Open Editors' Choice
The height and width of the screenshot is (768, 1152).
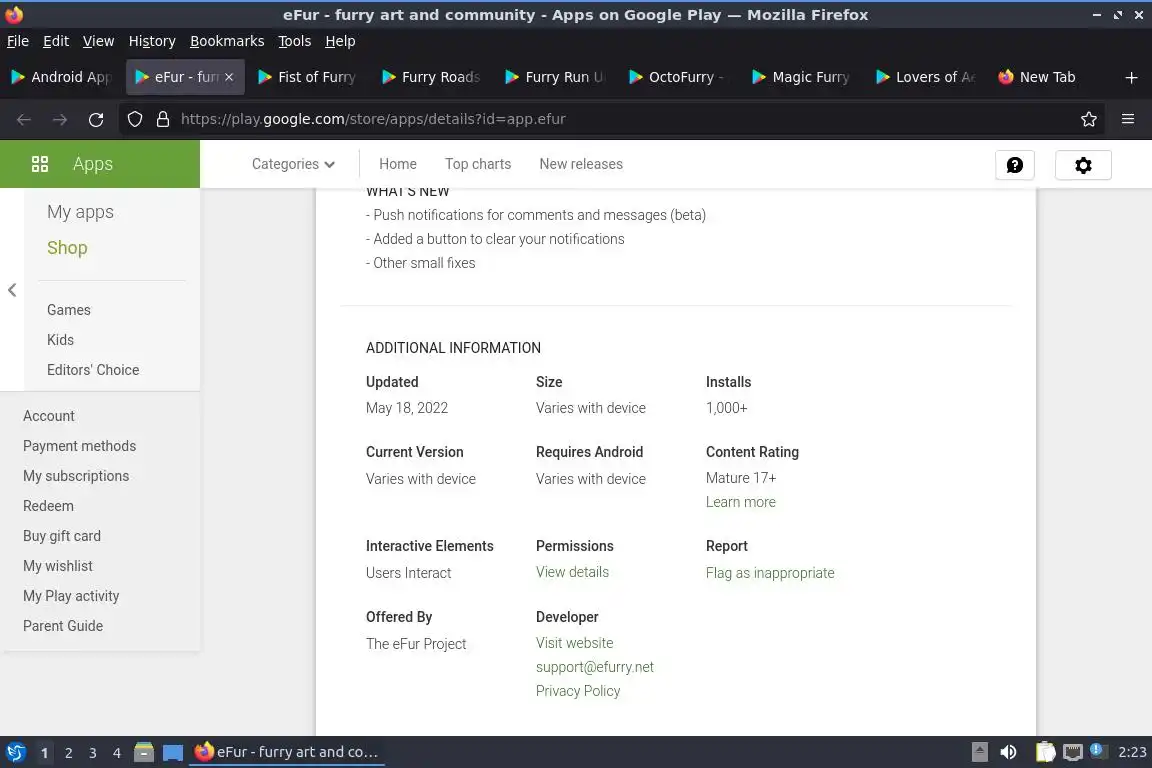pos(93,370)
